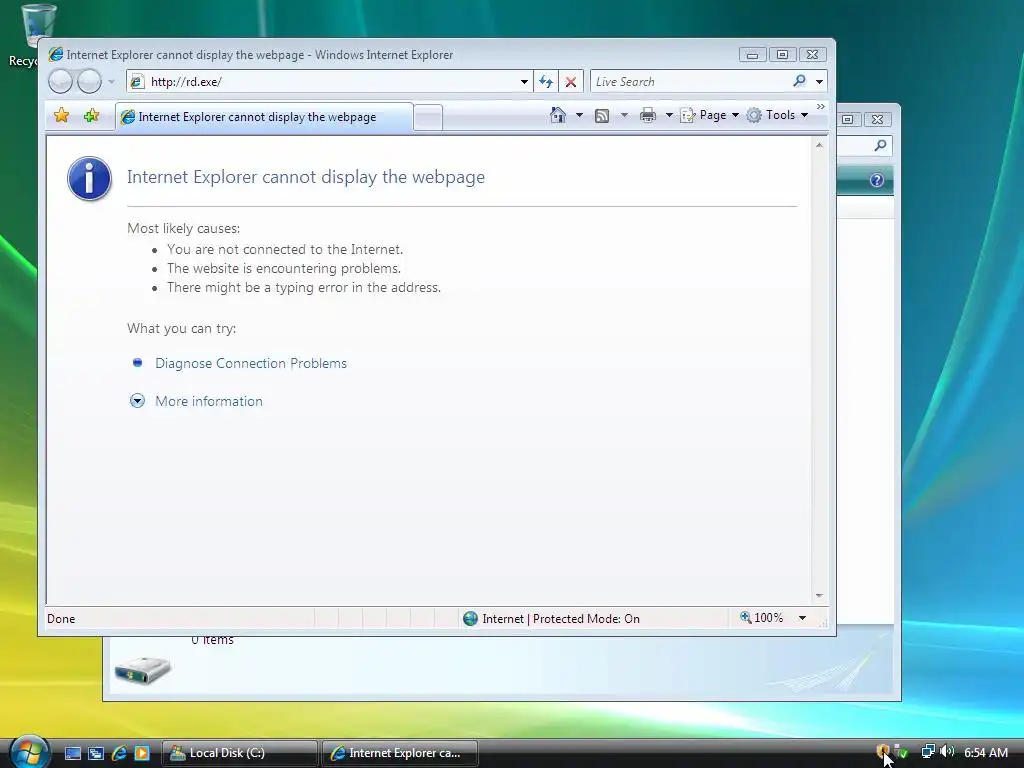The image size is (1024, 768).
Task: Open the zoom level dropdown arrow
Action: coord(803,618)
